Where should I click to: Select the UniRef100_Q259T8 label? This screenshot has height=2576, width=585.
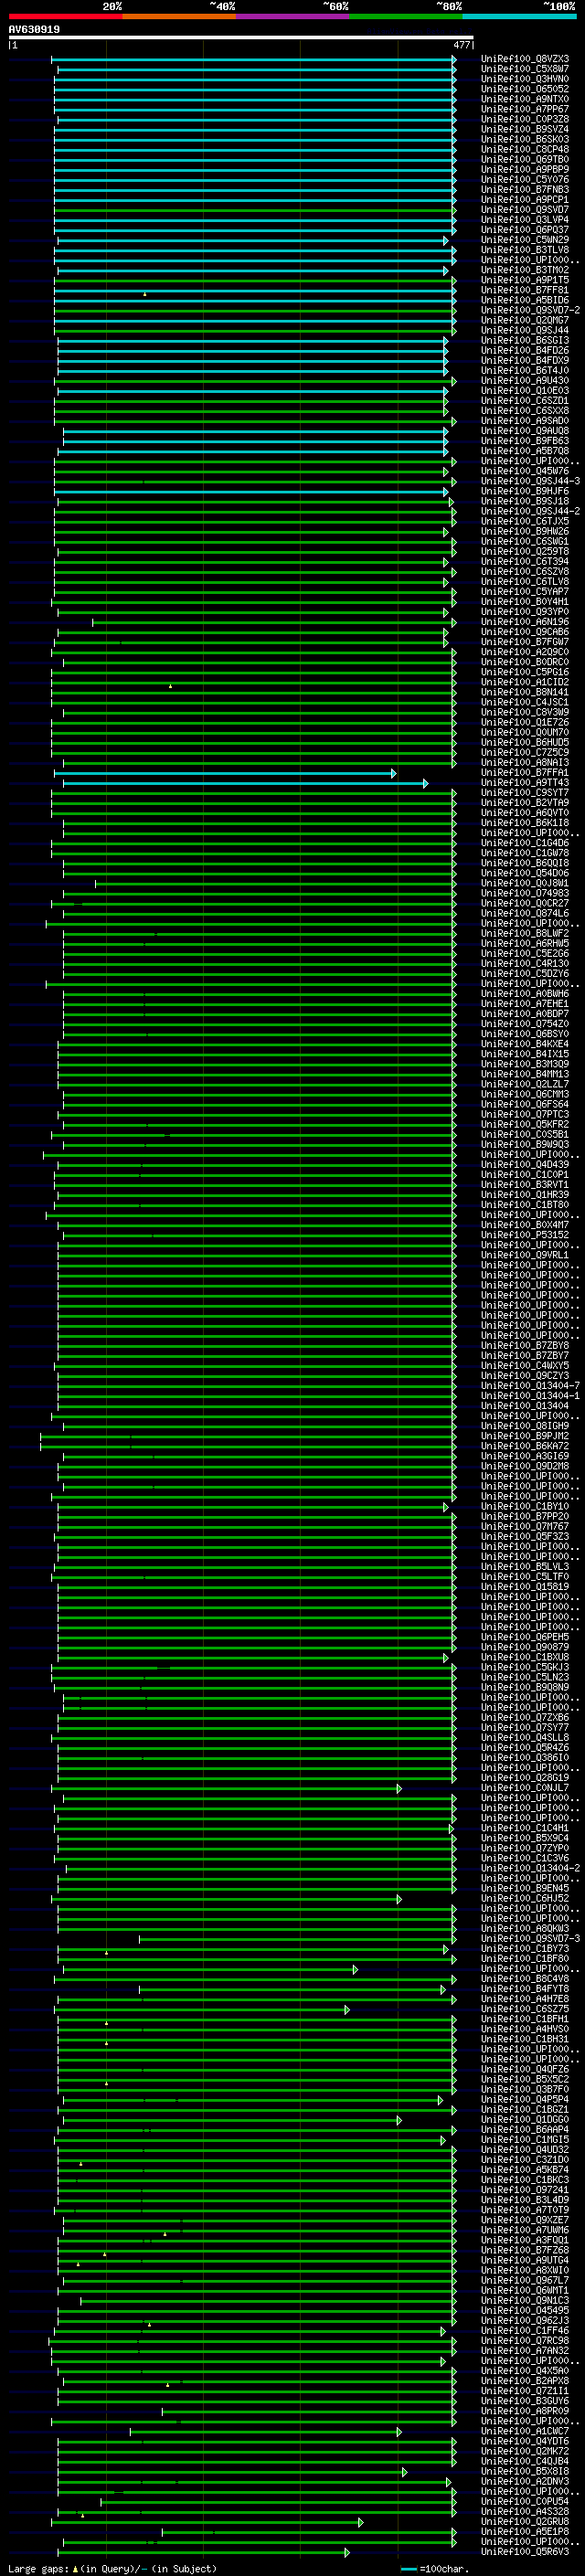pyautogui.click(x=524, y=552)
